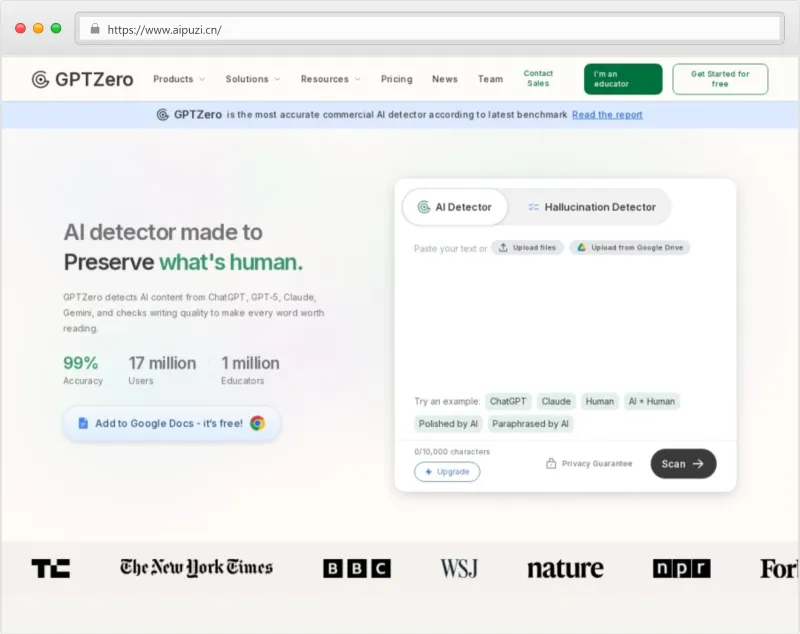Try the Human example
800x634 pixels.
[599, 401]
